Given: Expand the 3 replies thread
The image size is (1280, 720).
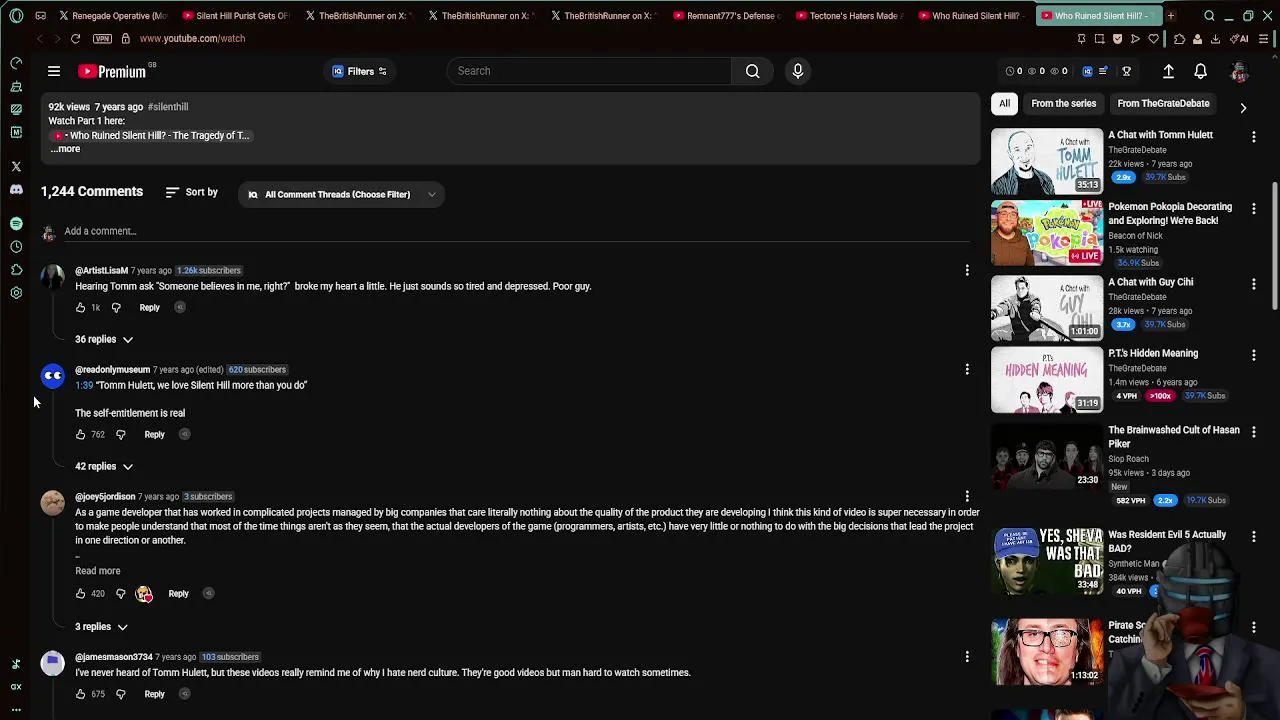Looking at the screenshot, I should coord(101,627).
